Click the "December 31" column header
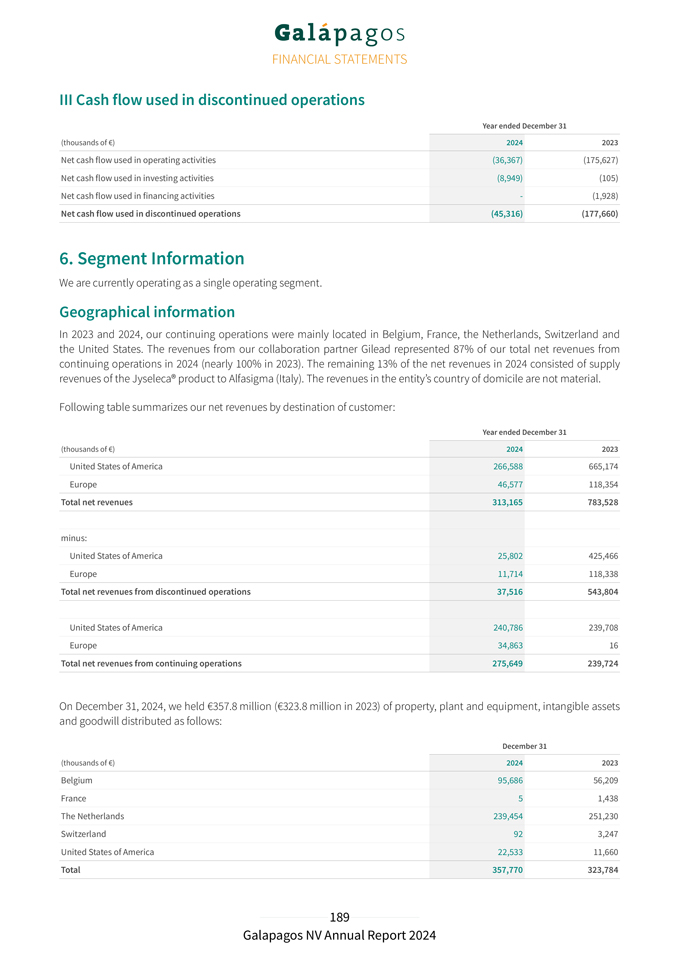The width and height of the screenshot is (679, 960). (x=524, y=746)
